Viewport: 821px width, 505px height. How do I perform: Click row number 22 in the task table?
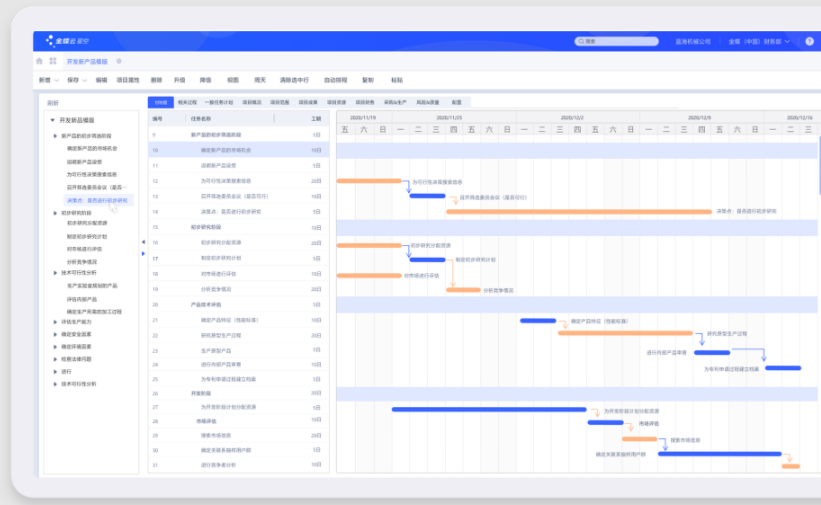(155, 335)
